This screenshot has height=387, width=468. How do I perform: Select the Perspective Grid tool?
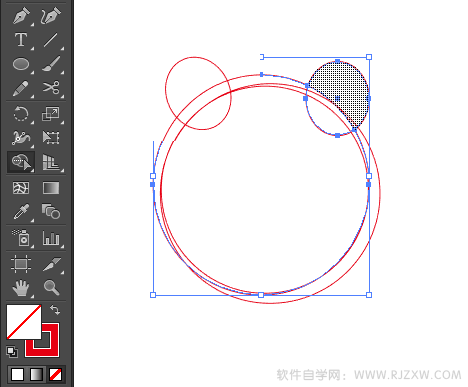coord(51,162)
